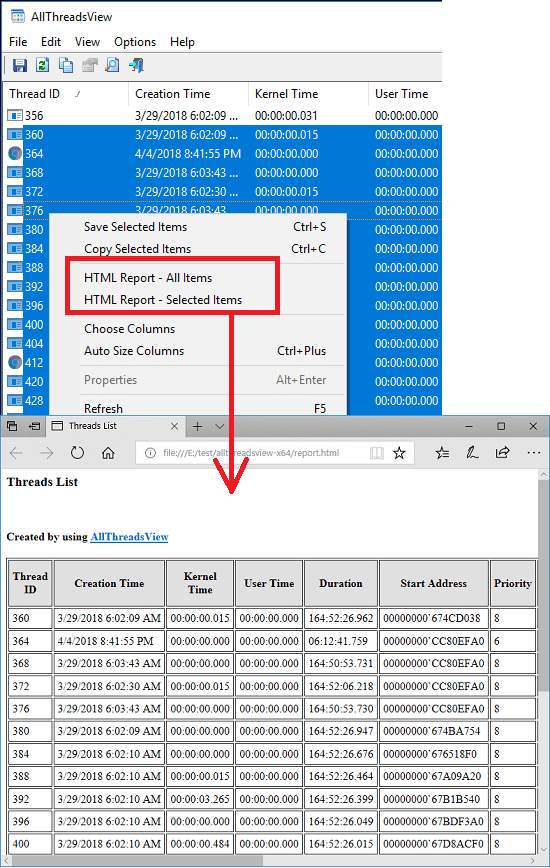Sort by Thread ID column header
Viewport: 550px width, 868px height.
(x=65, y=94)
